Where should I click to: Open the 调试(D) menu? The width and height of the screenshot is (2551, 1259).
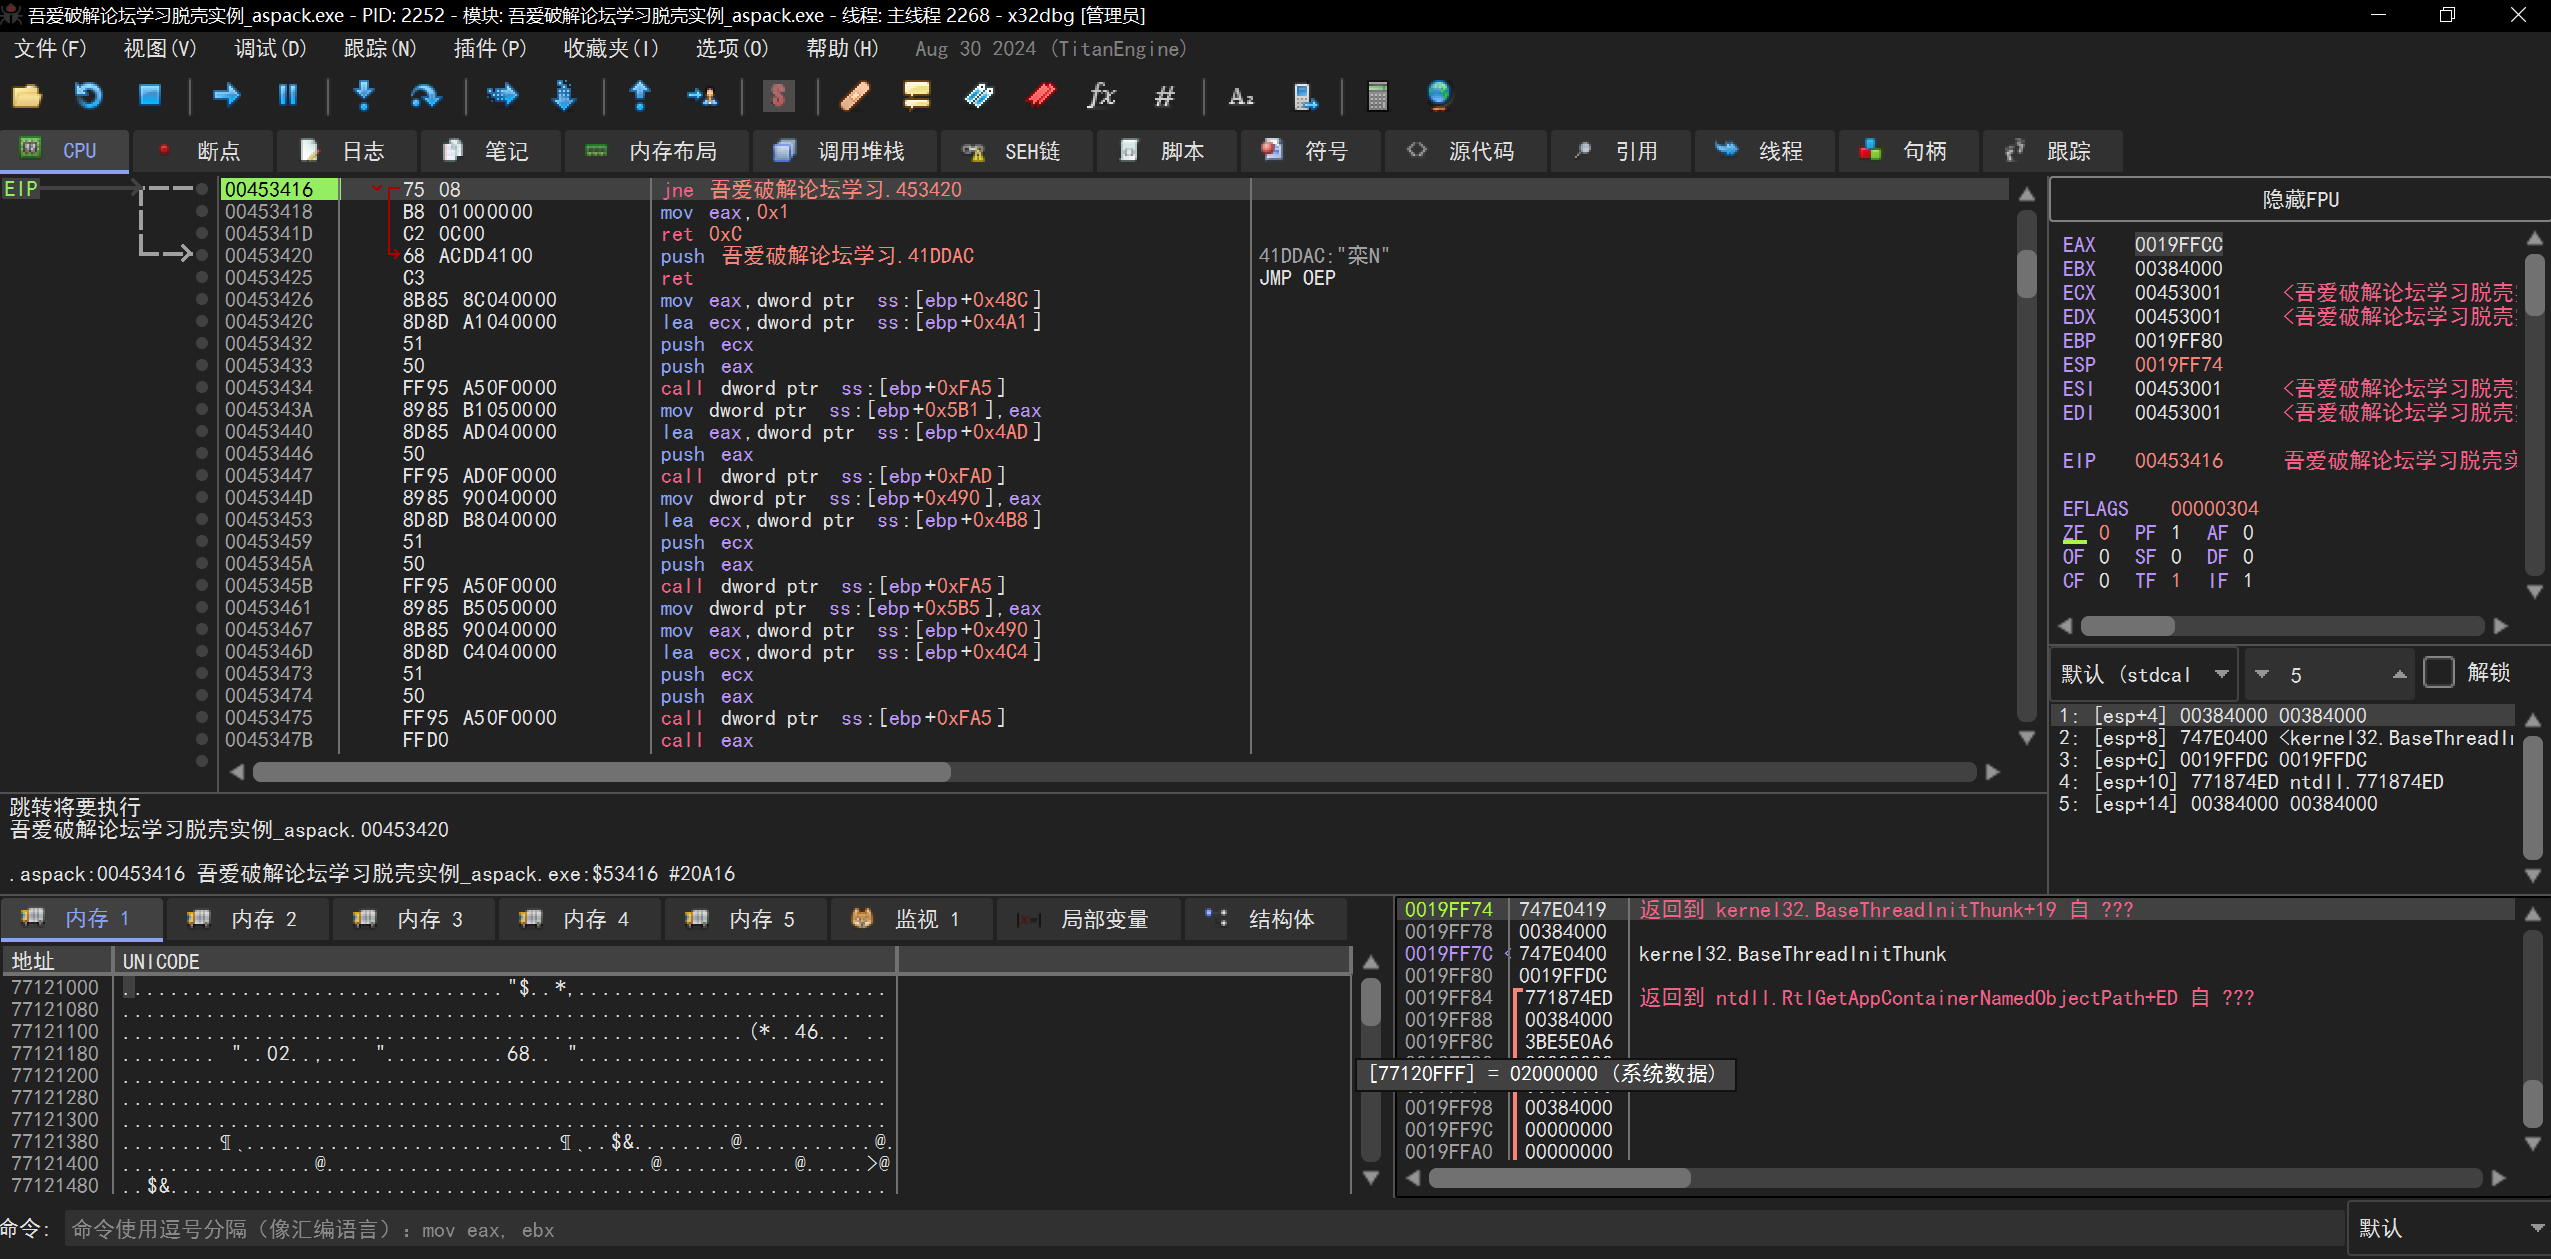[x=270, y=48]
